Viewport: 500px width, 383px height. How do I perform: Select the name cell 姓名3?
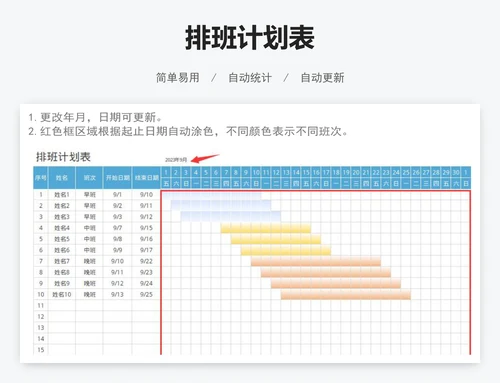tap(62, 217)
